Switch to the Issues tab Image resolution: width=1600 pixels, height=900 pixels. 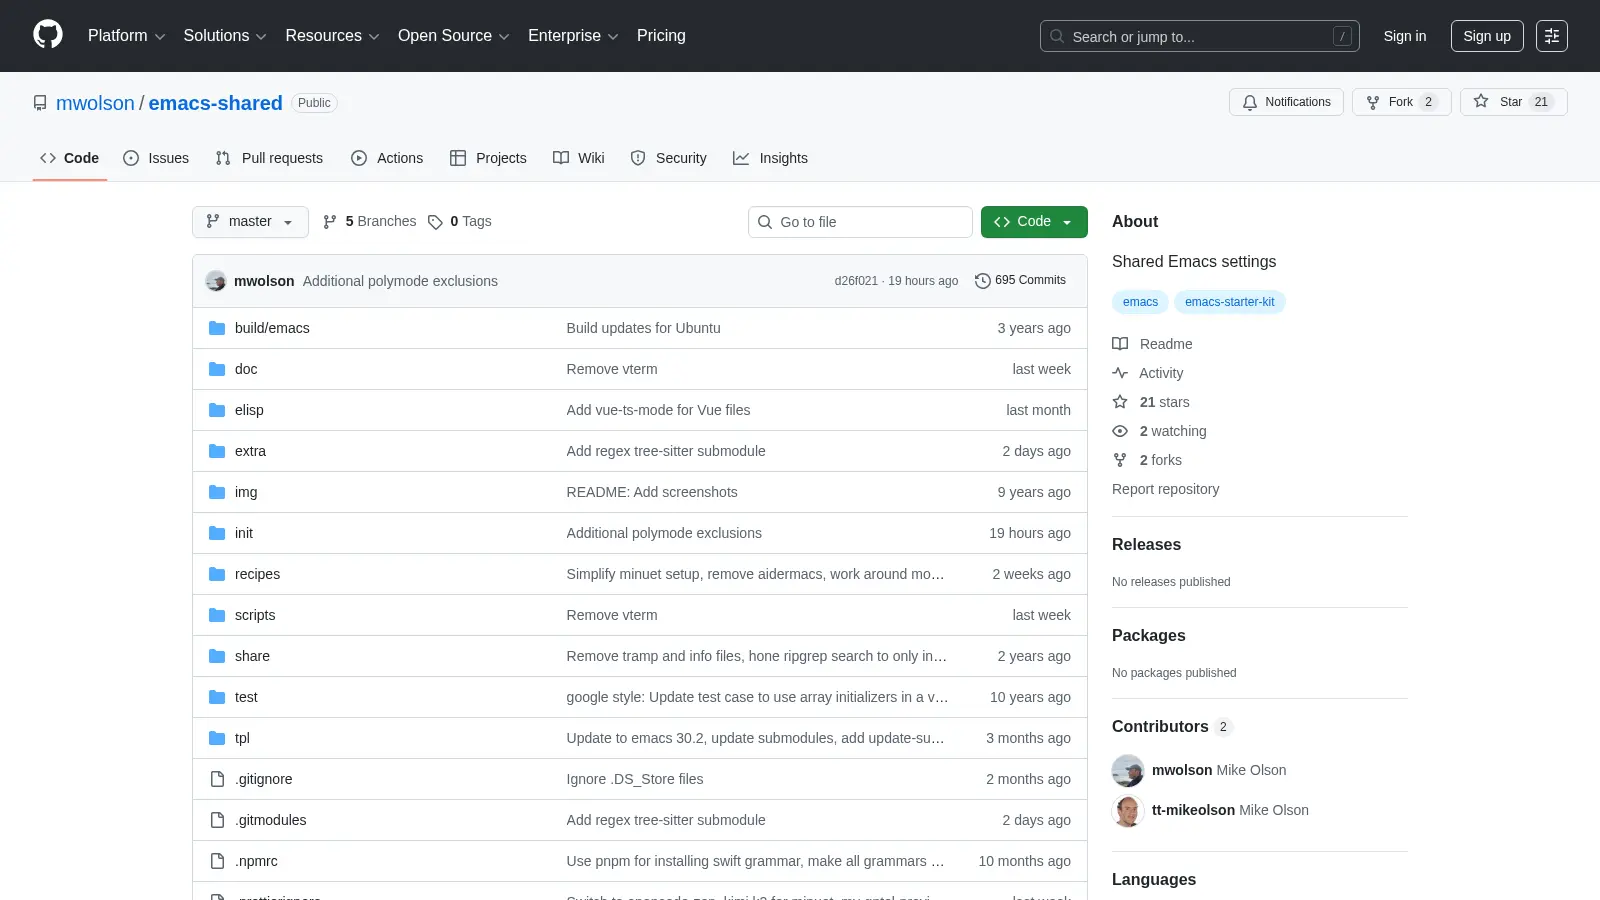(156, 158)
